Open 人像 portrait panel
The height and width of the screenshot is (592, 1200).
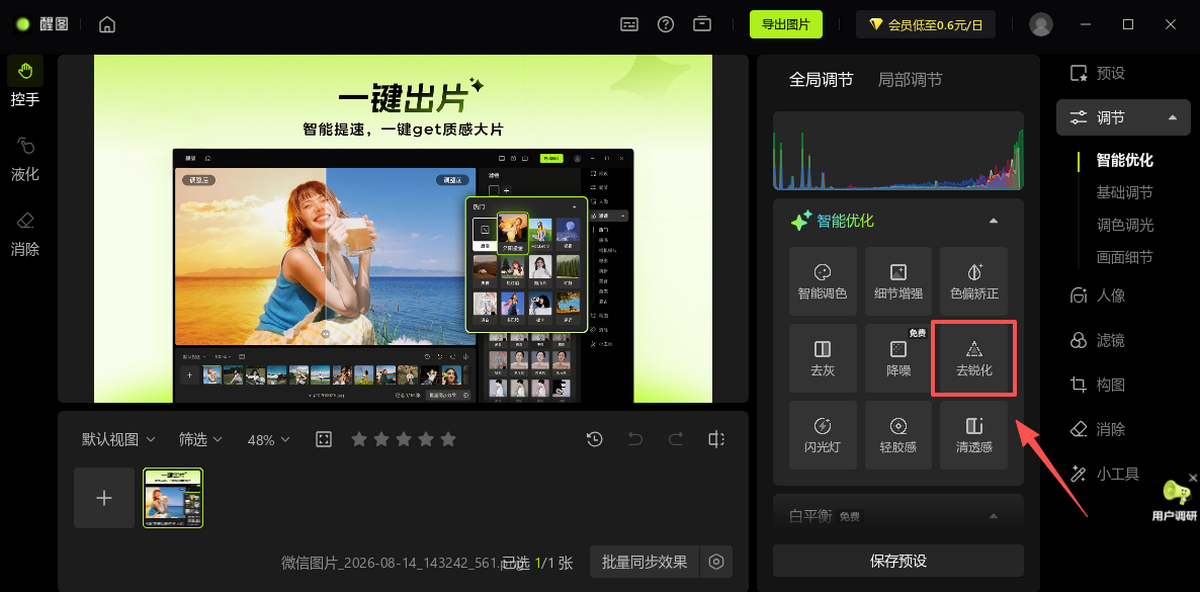1097,295
